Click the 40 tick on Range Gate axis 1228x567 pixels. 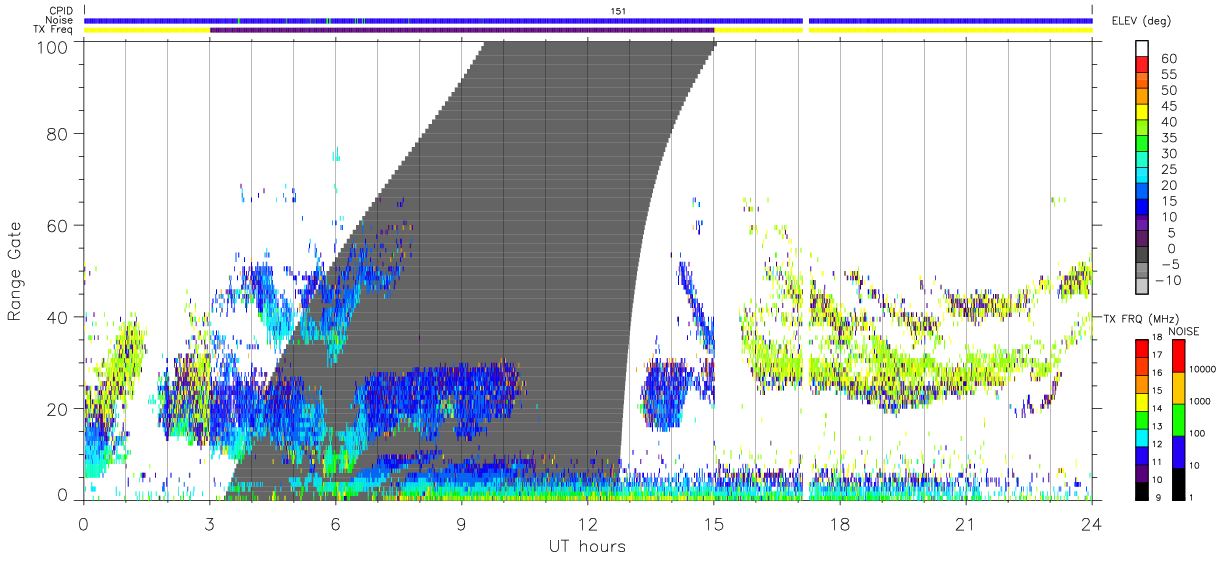coord(58,317)
